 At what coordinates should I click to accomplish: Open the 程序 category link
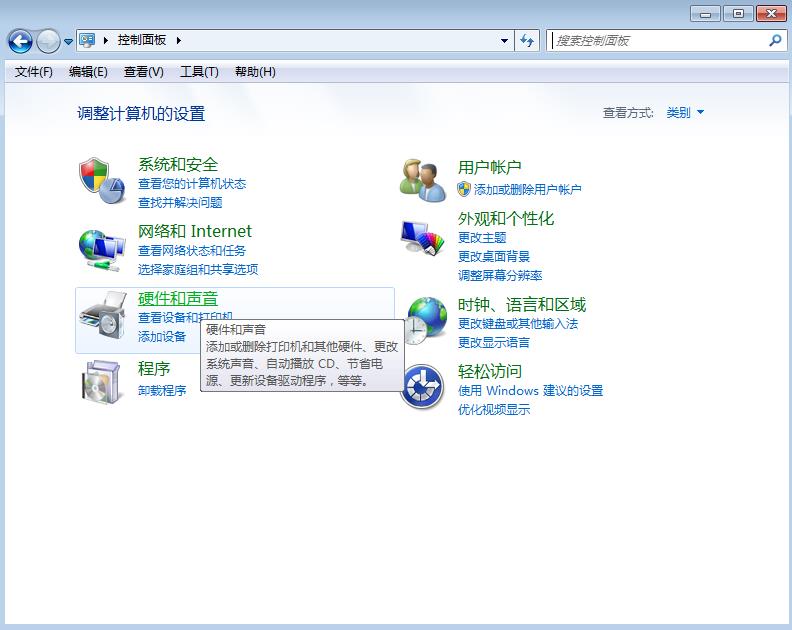[154, 368]
